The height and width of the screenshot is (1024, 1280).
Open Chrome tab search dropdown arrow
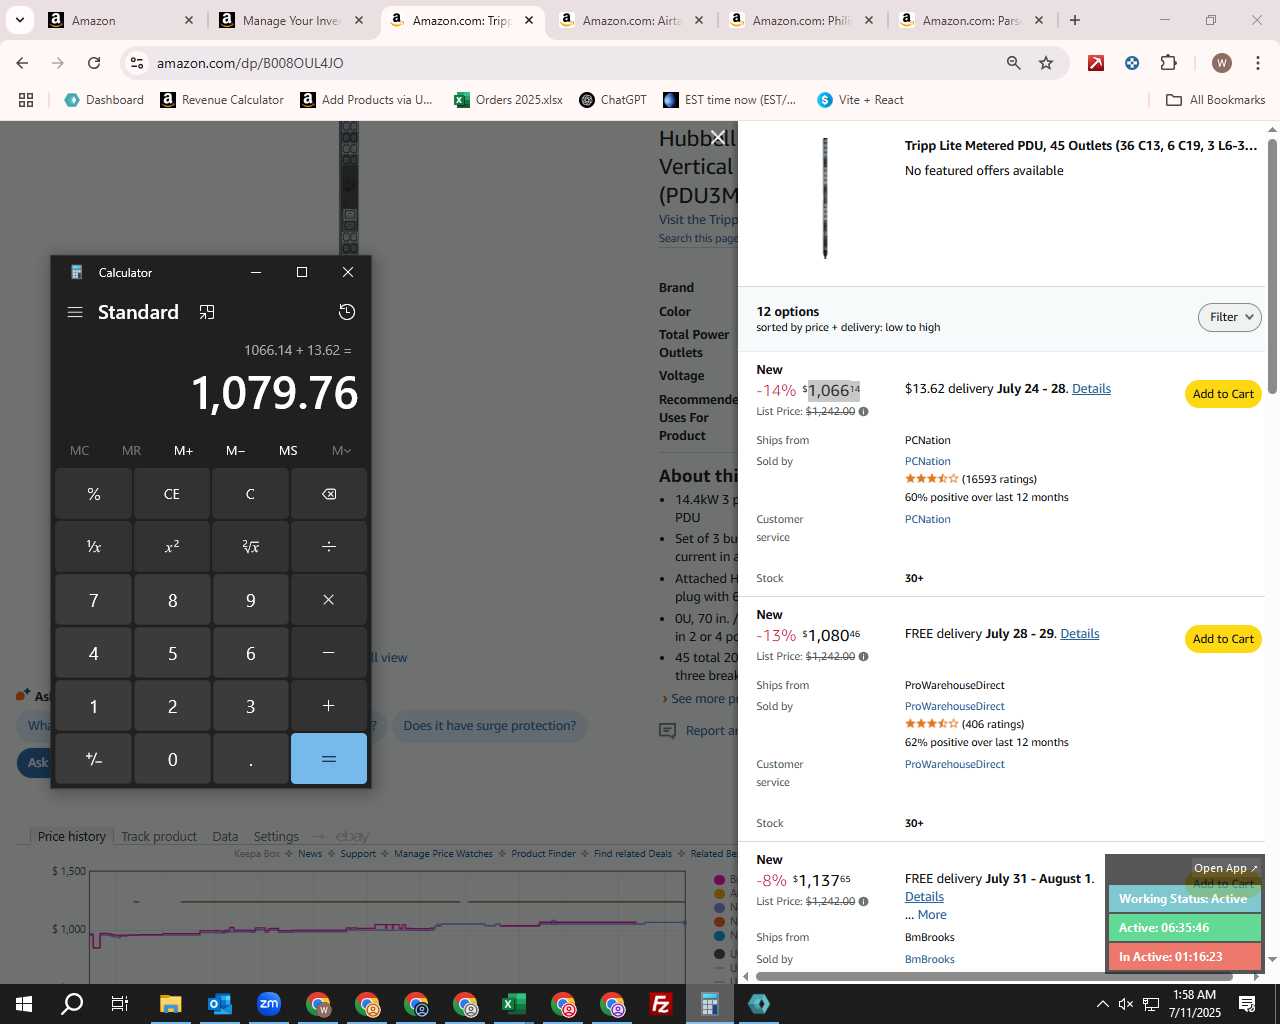[20, 20]
